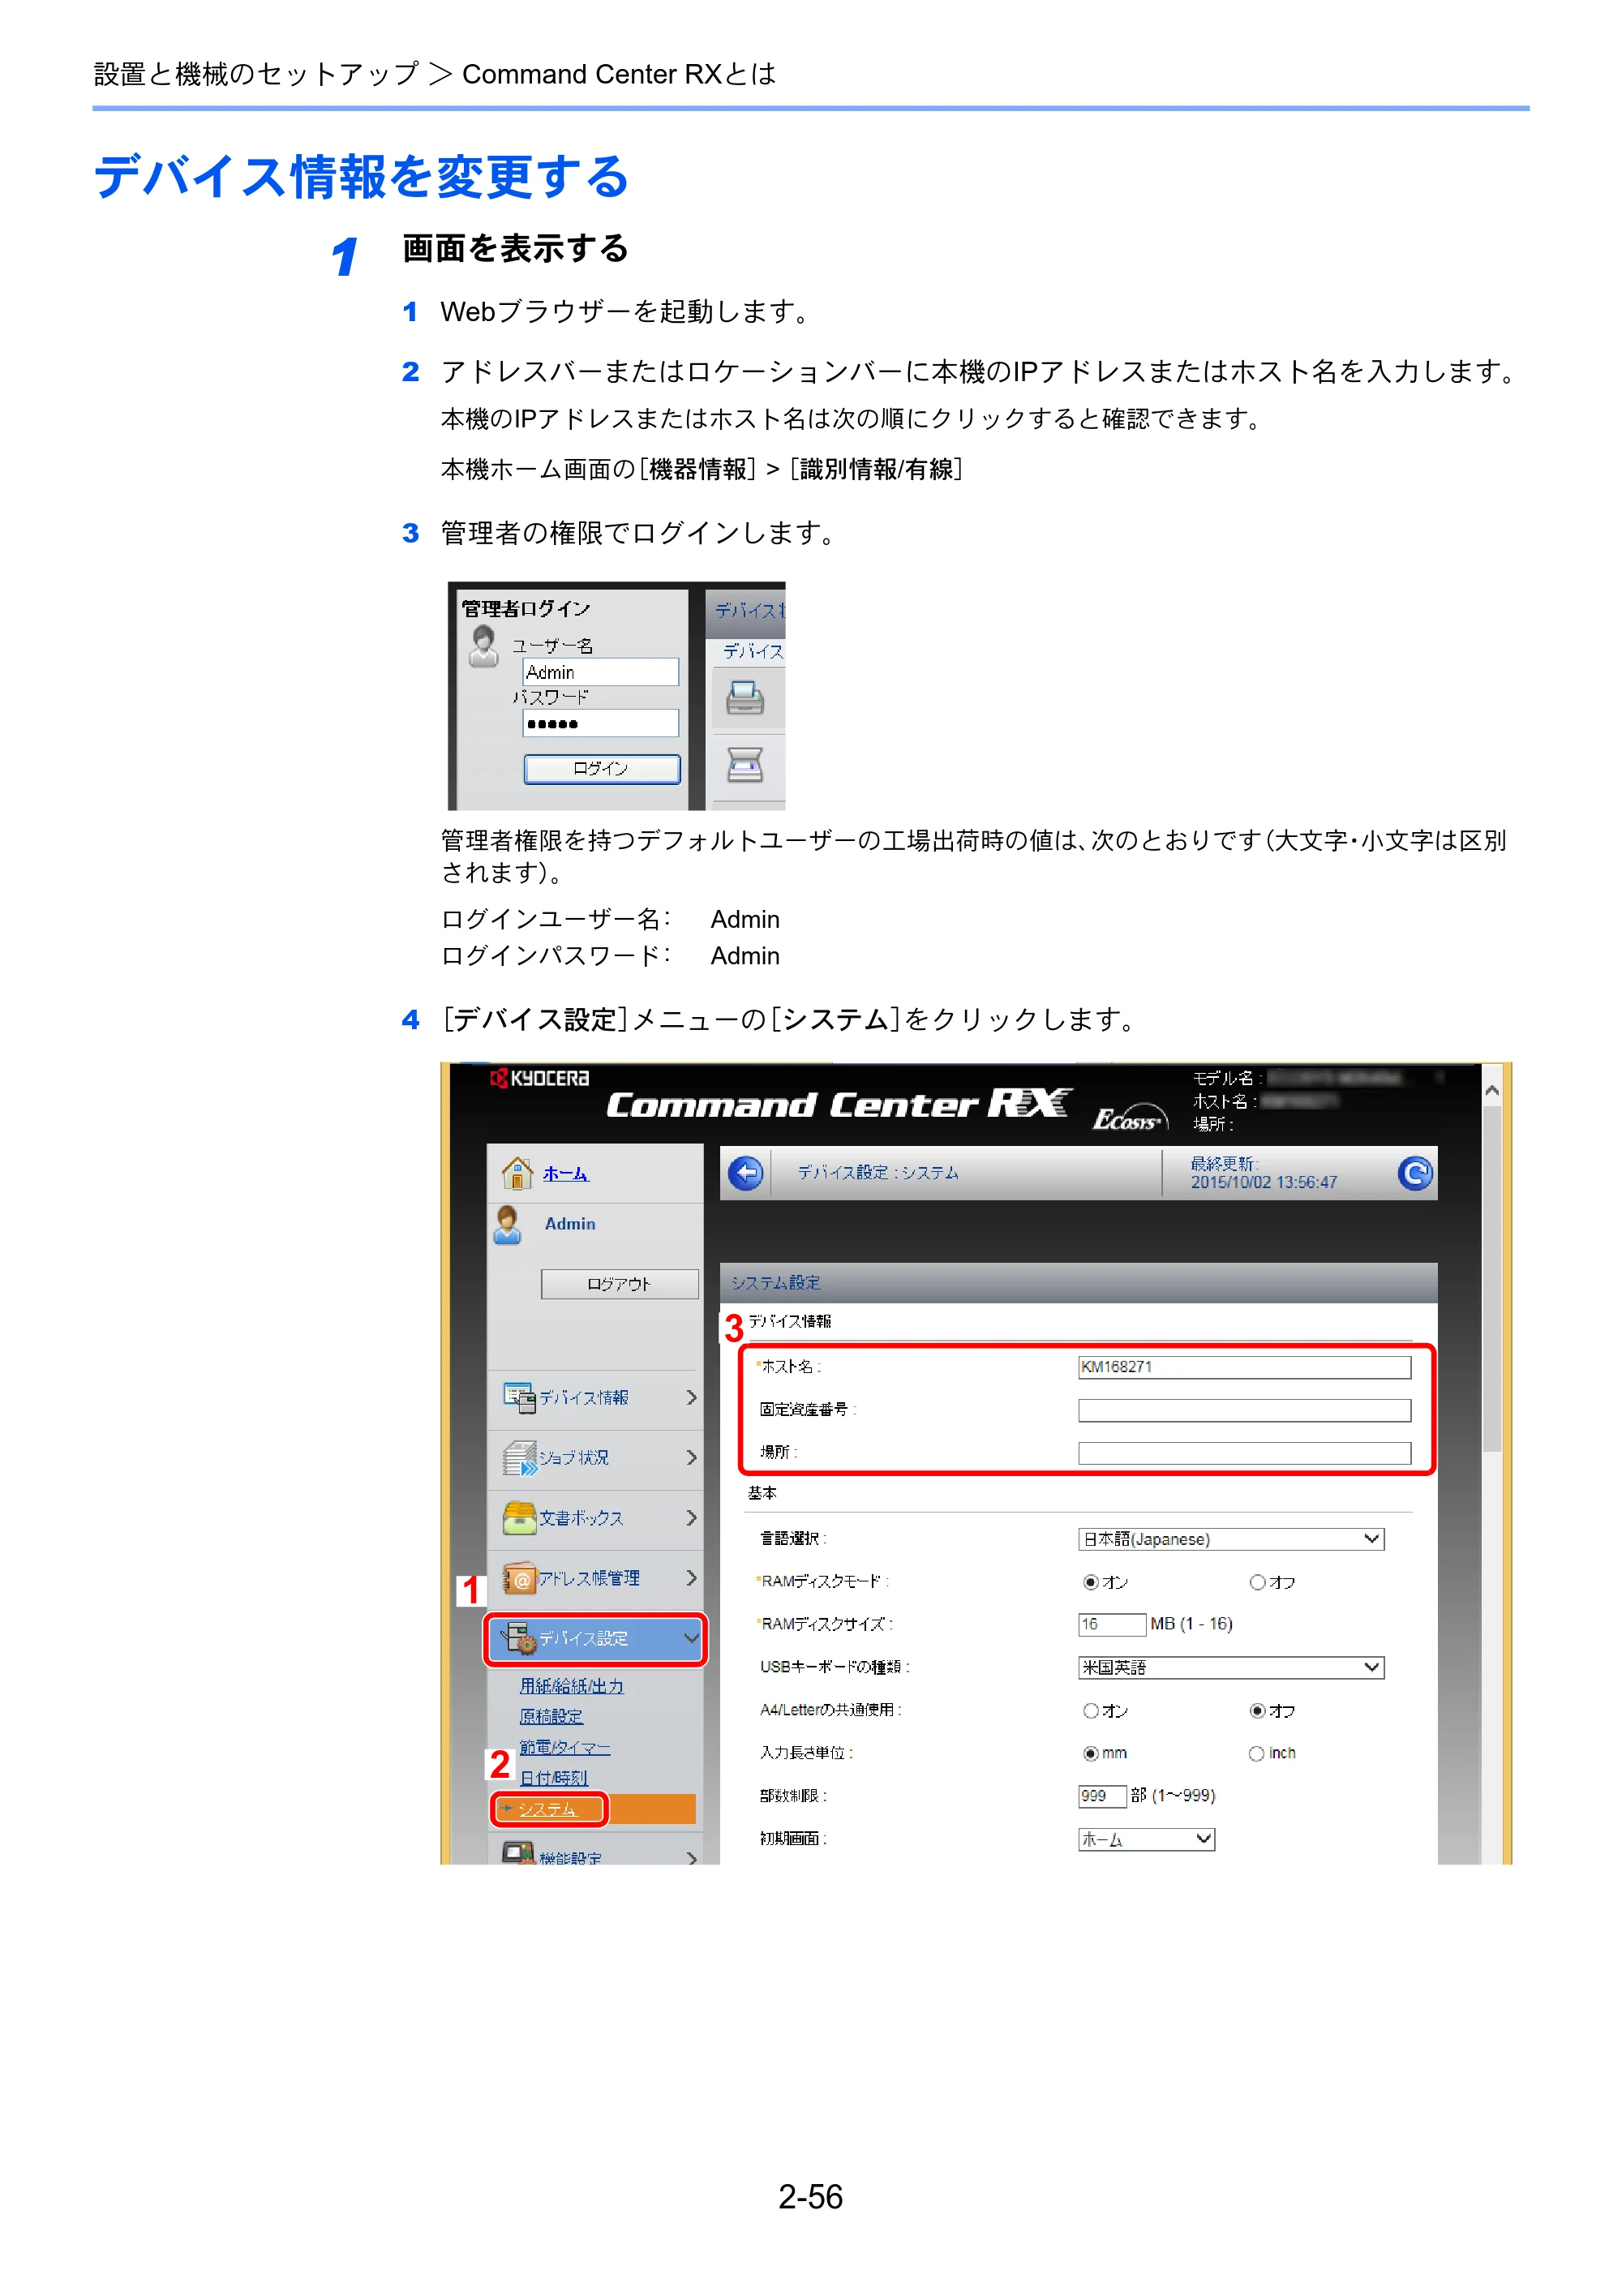
Task: Click the user silhouette icon in 管理者ログイン
Action: click(x=484, y=646)
